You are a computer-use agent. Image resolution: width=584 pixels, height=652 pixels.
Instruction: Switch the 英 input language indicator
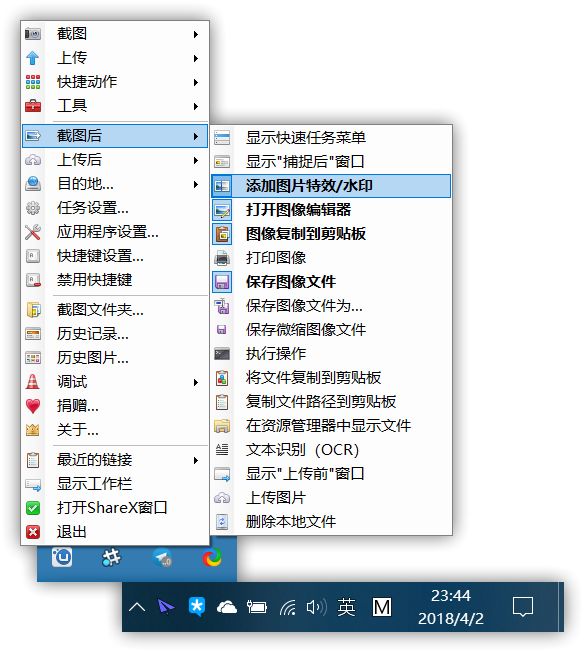click(x=346, y=608)
